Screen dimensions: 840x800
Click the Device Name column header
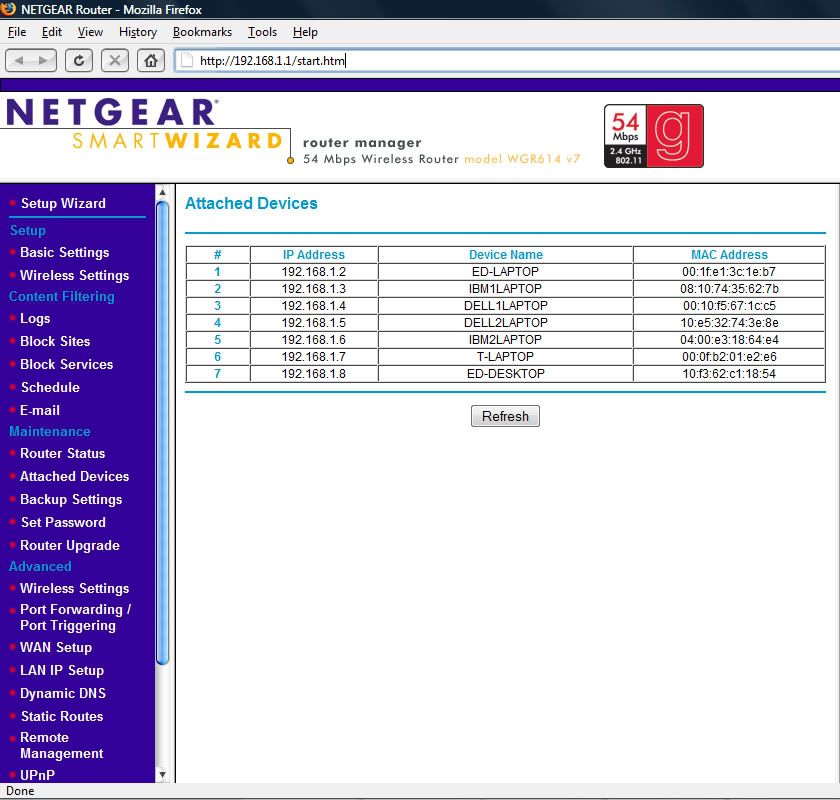tap(505, 255)
